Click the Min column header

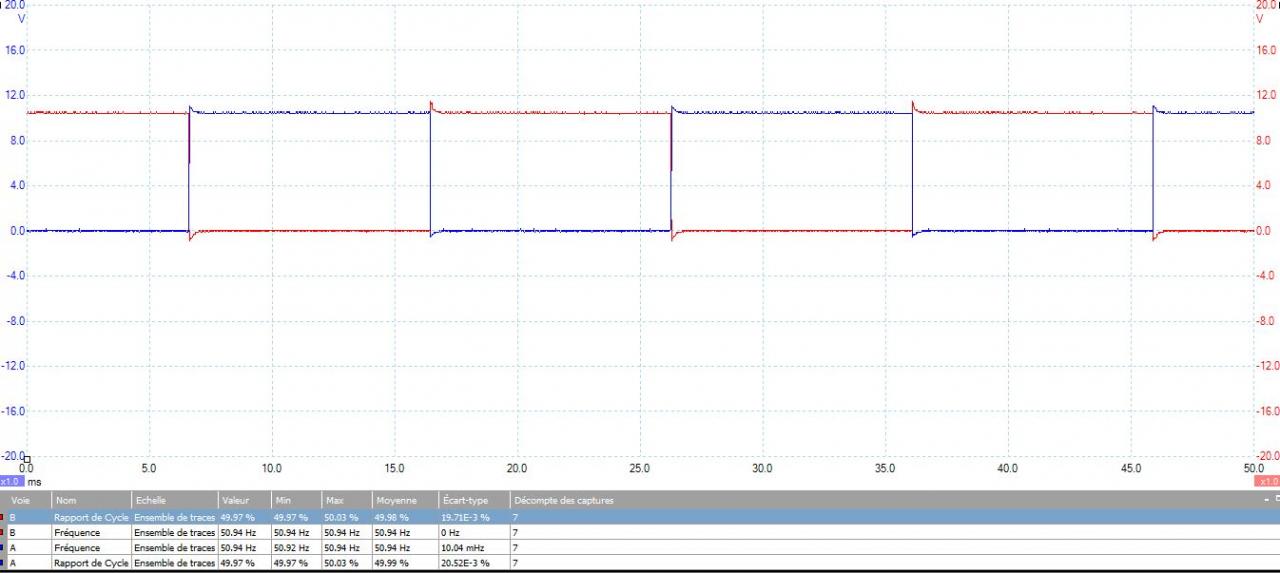(x=296, y=500)
